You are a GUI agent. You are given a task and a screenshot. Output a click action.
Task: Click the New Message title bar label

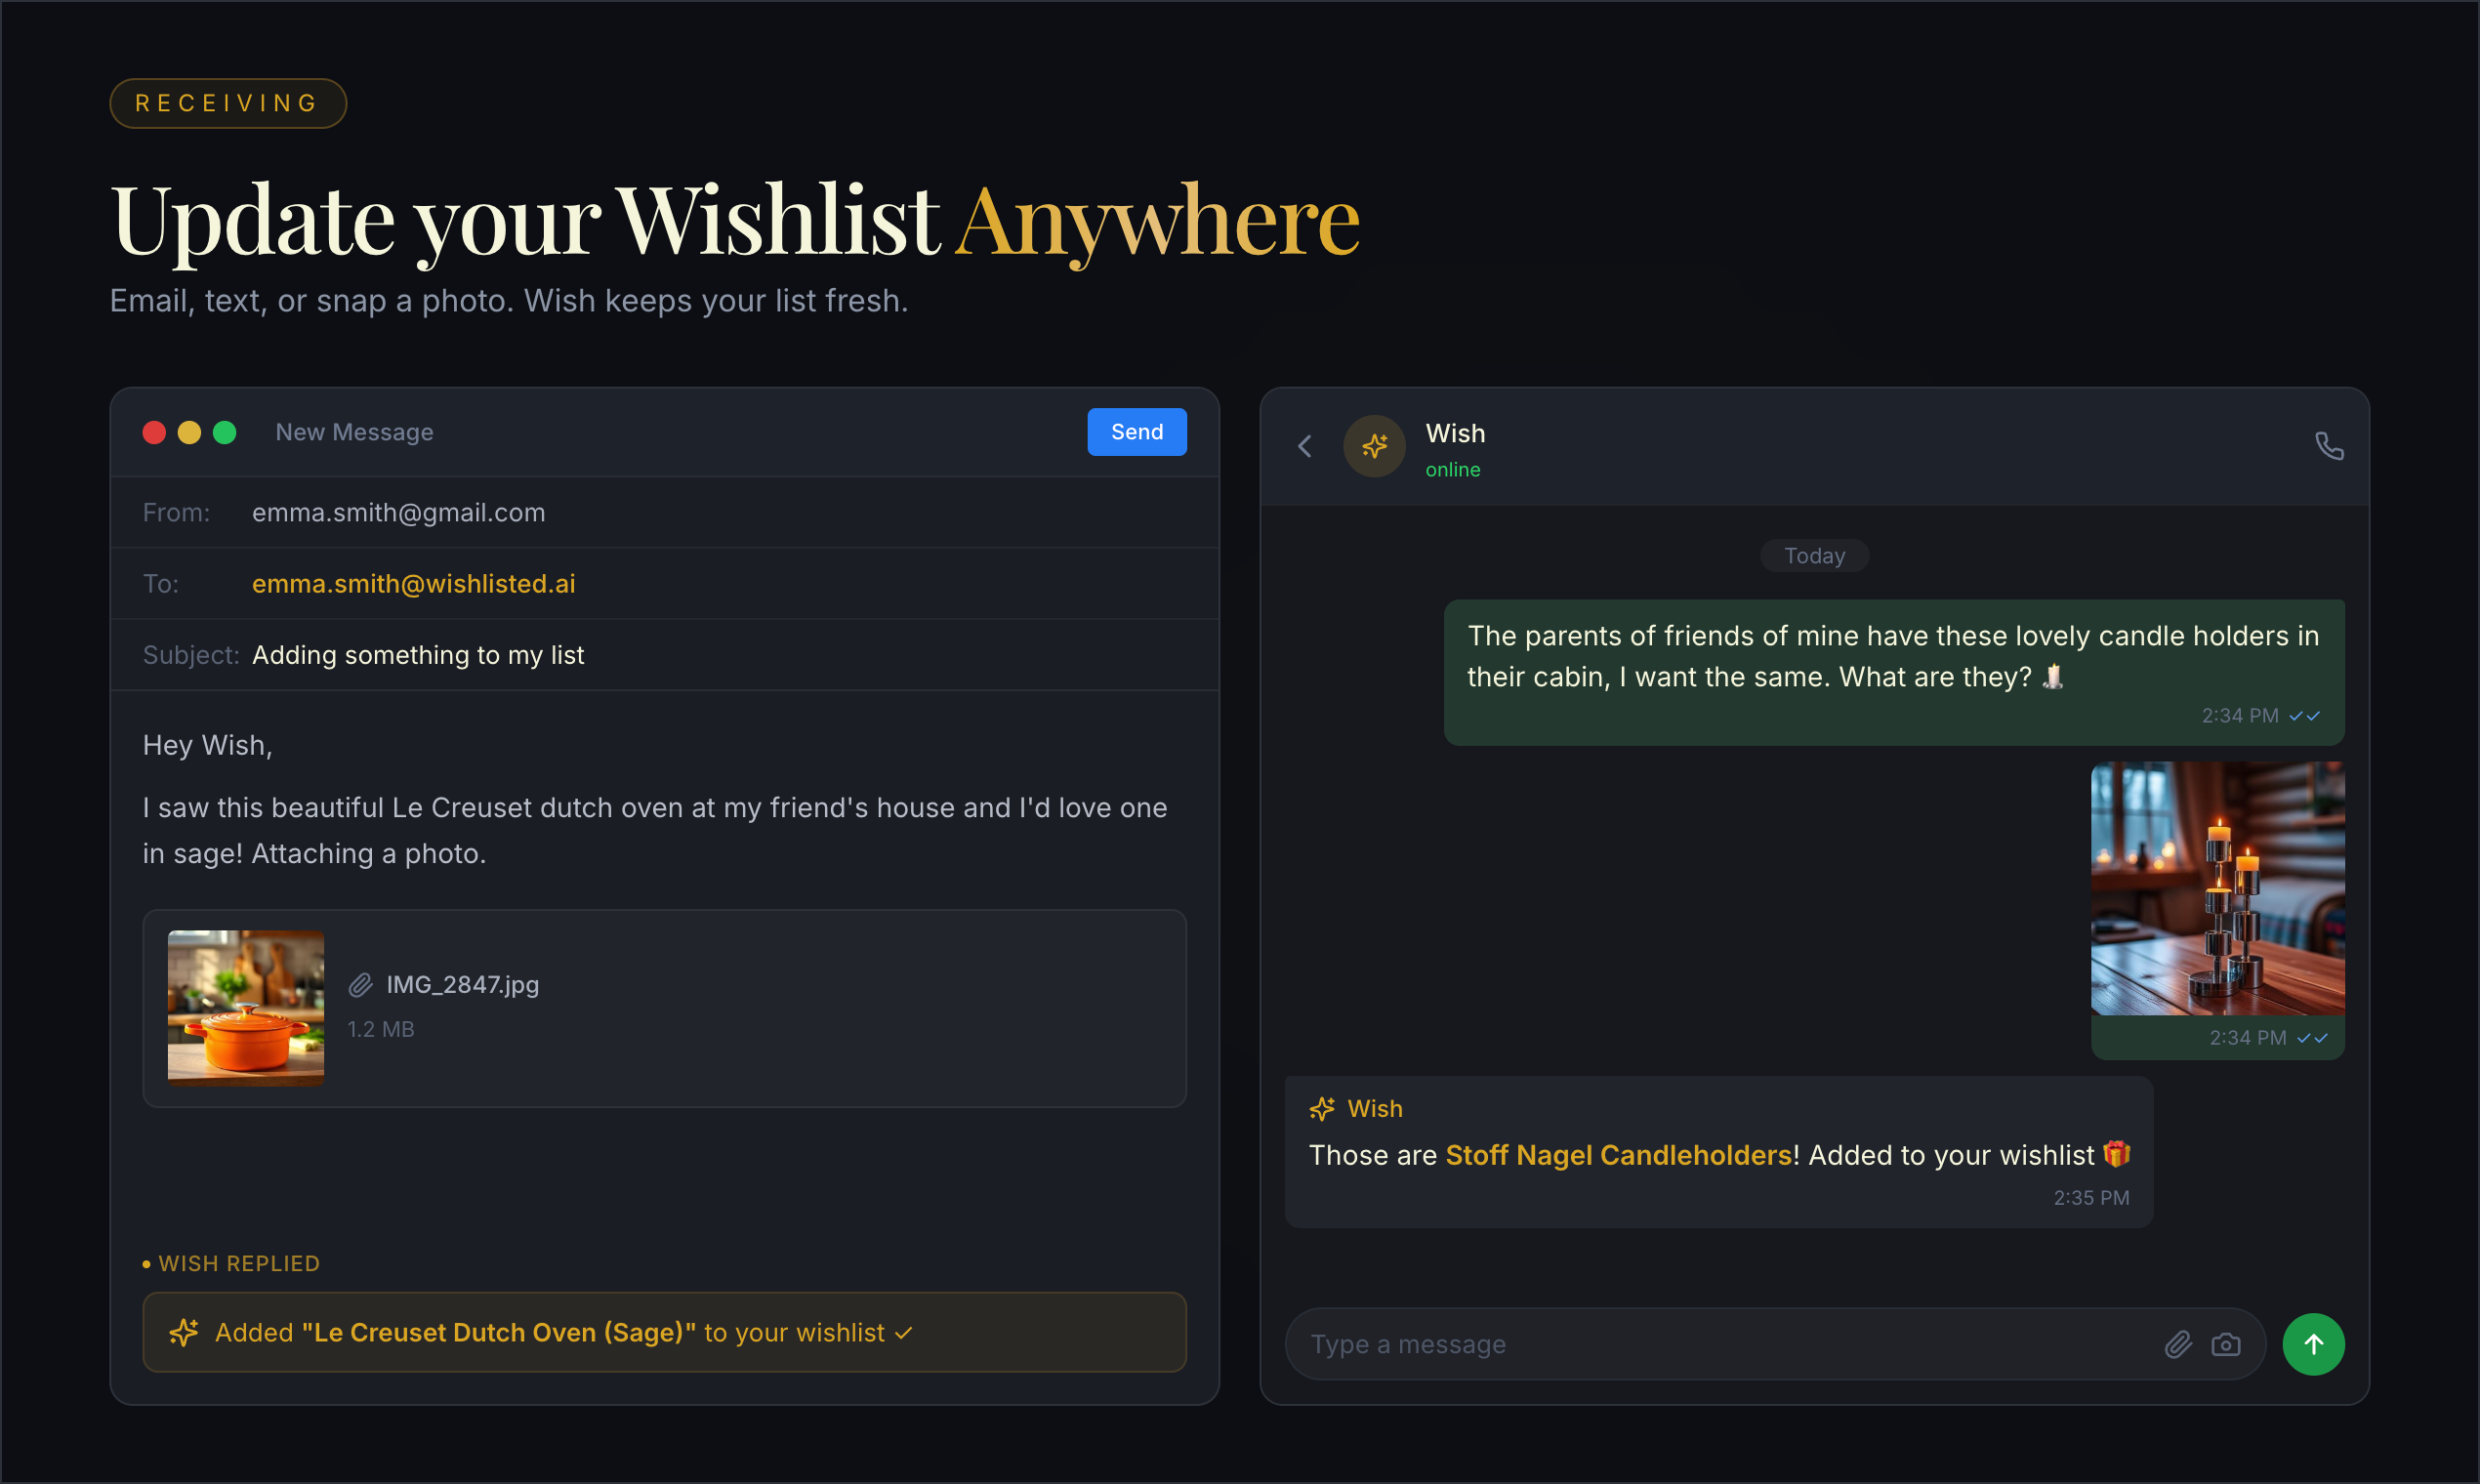click(x=354, y=432)
